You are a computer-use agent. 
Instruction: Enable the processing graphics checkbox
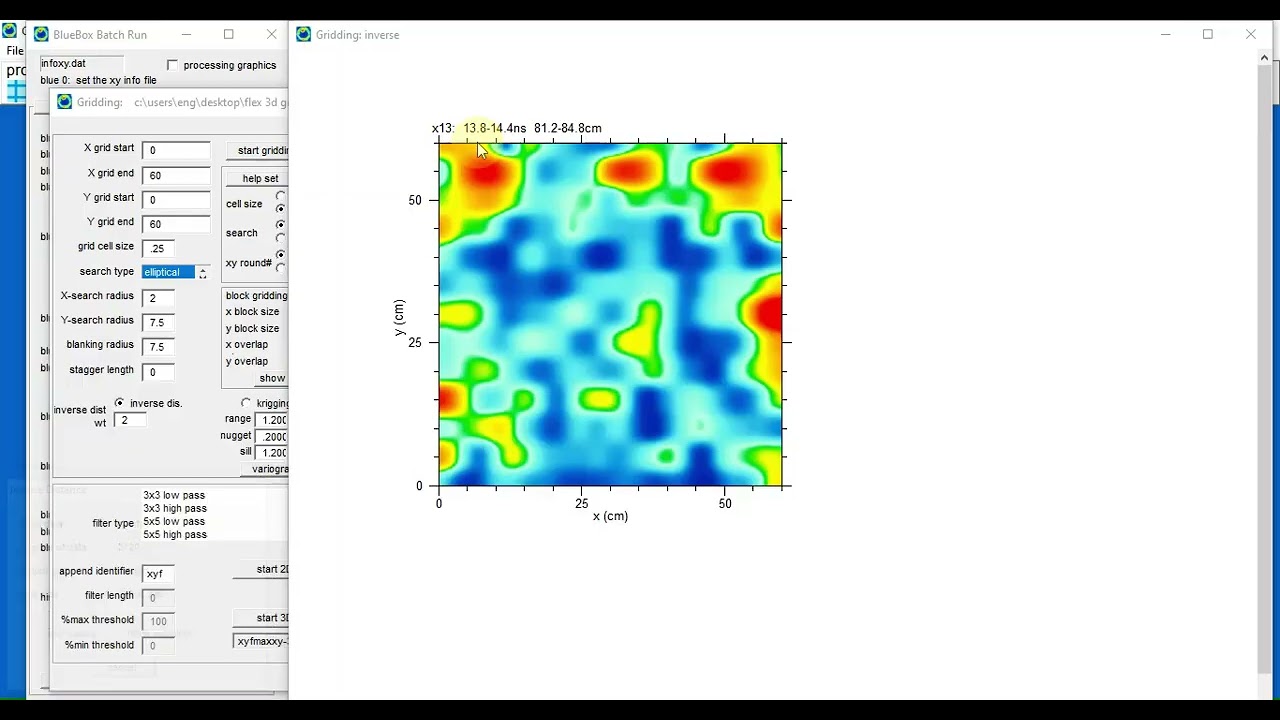click(x=173, y=65)
